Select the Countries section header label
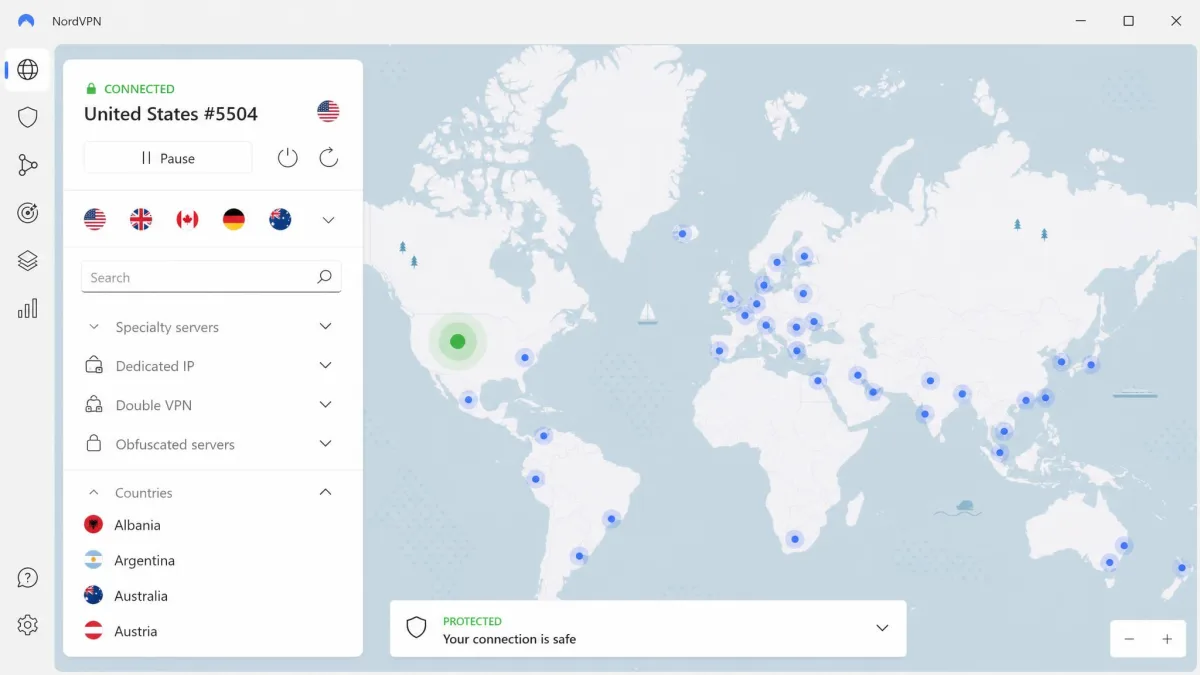The width and height of the screenshot is (1200, 675). [144, 493]
